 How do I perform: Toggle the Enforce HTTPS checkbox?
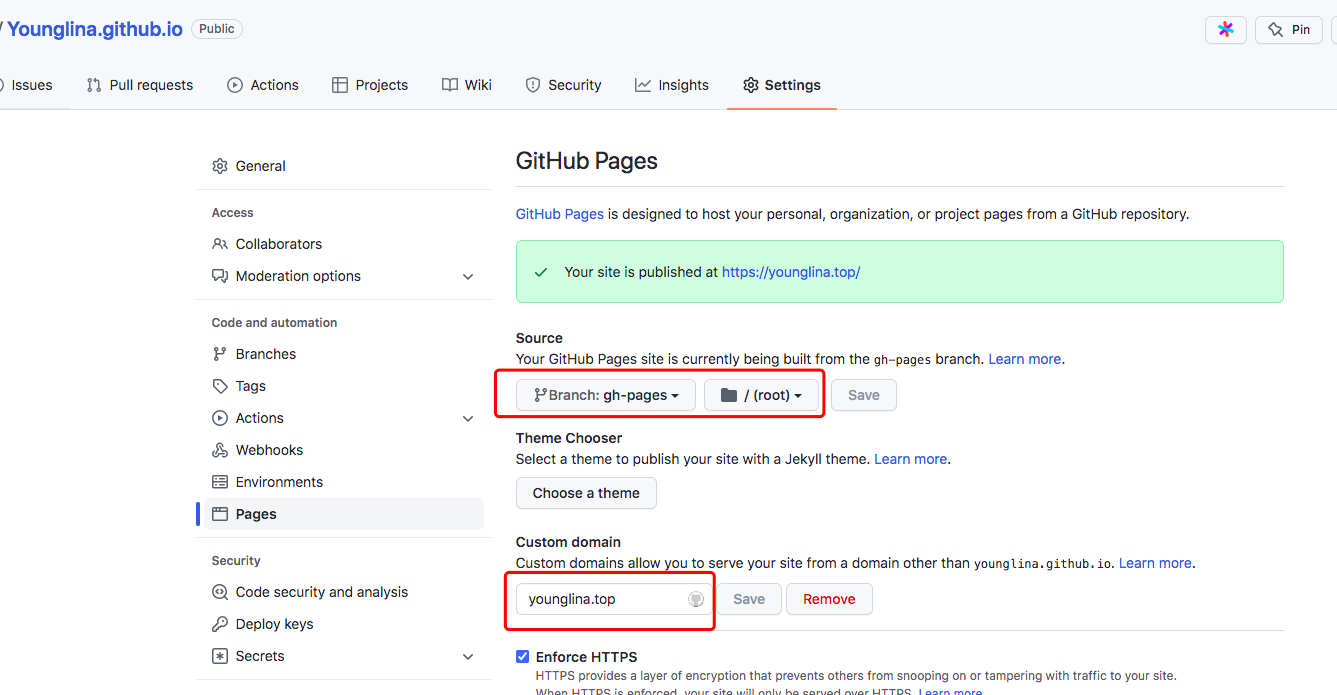coord(522,657)
